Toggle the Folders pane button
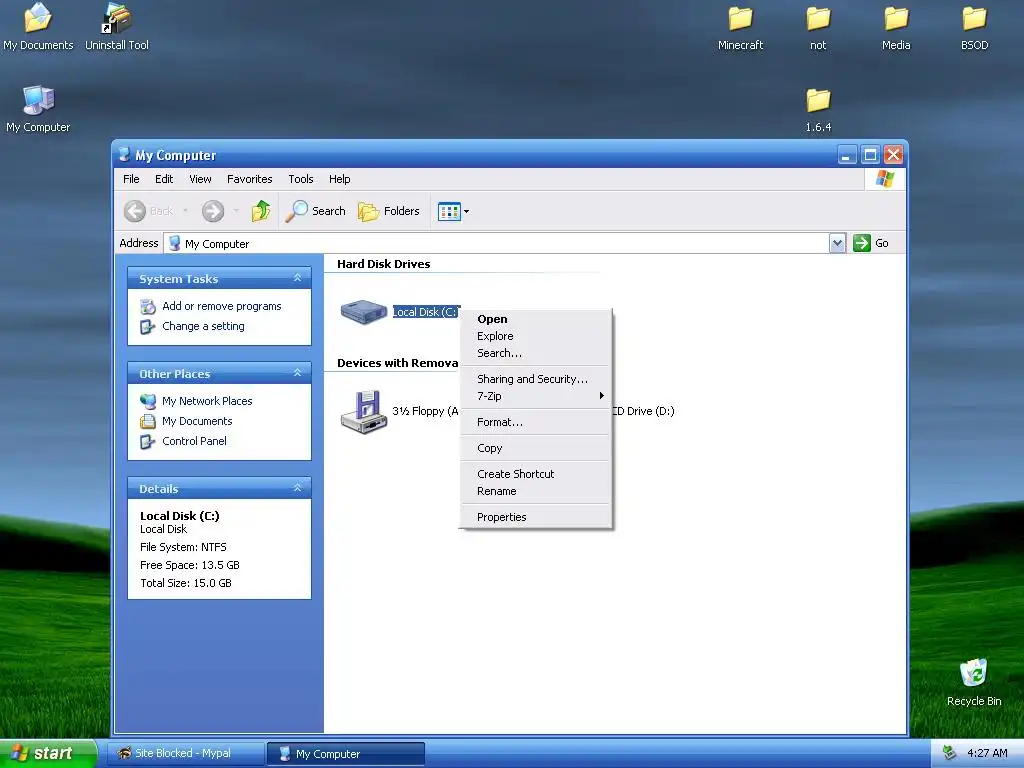 389,211
